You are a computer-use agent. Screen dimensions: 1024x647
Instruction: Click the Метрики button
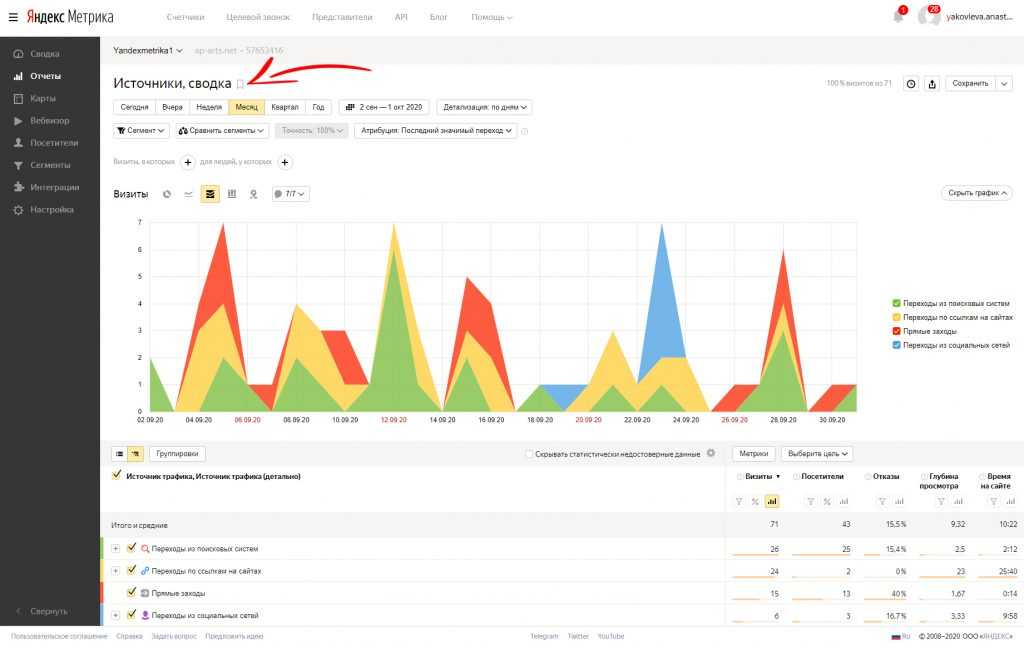754,454
